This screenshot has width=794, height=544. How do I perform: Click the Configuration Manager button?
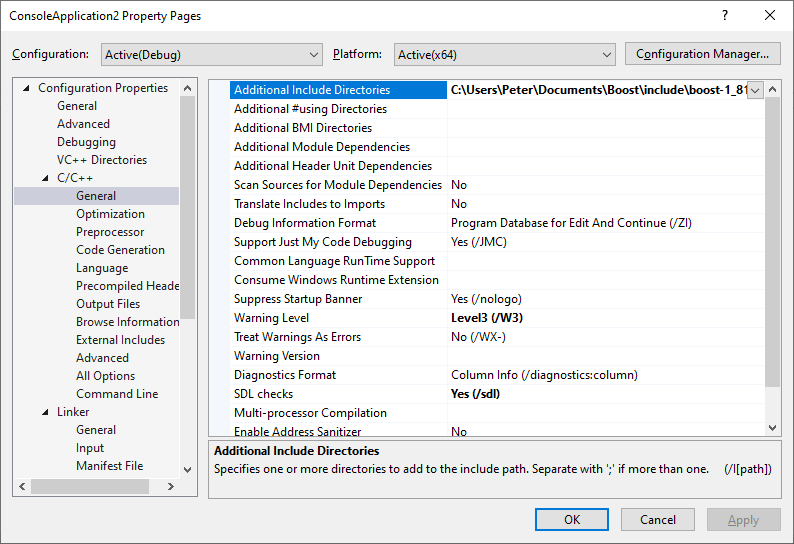point(702,54)
